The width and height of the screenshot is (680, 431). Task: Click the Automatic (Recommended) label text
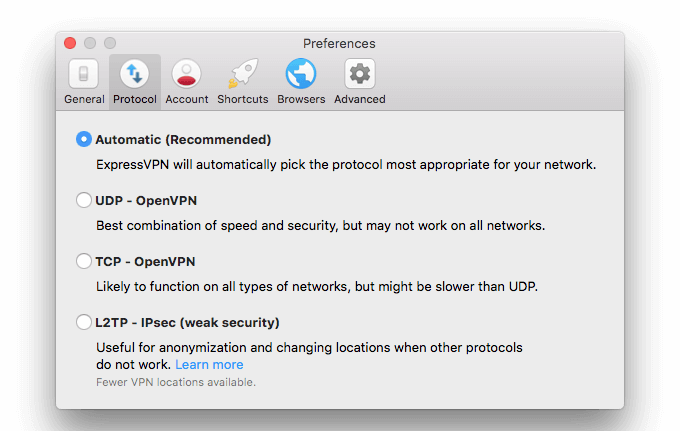point(183,140)
